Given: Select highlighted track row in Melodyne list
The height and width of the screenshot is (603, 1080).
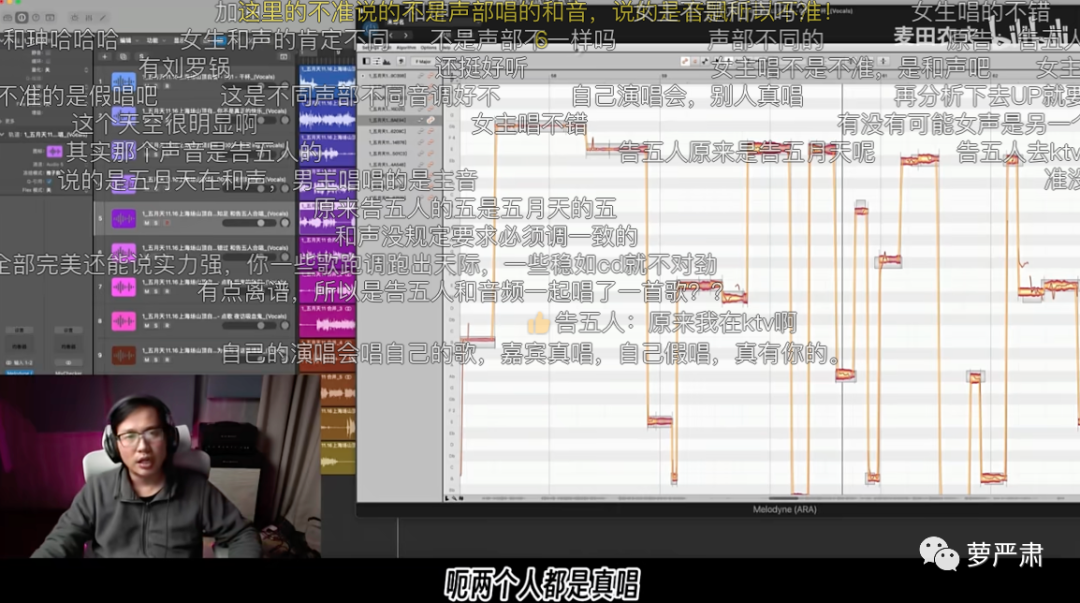Looking at the screenshot, I should click(399, 120).
